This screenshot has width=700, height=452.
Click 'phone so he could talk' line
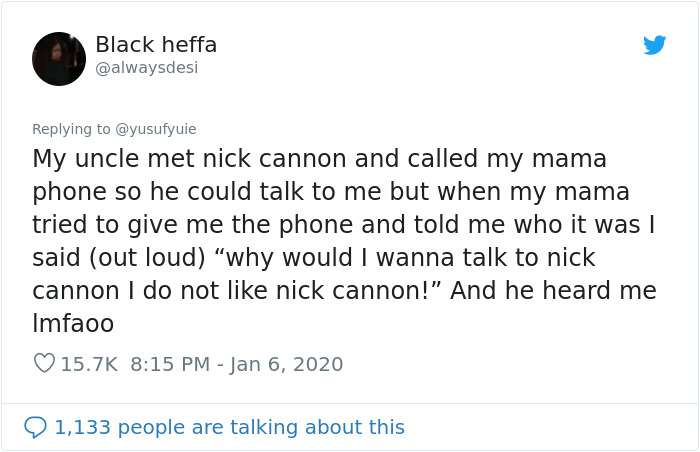(x=160, y=192)
